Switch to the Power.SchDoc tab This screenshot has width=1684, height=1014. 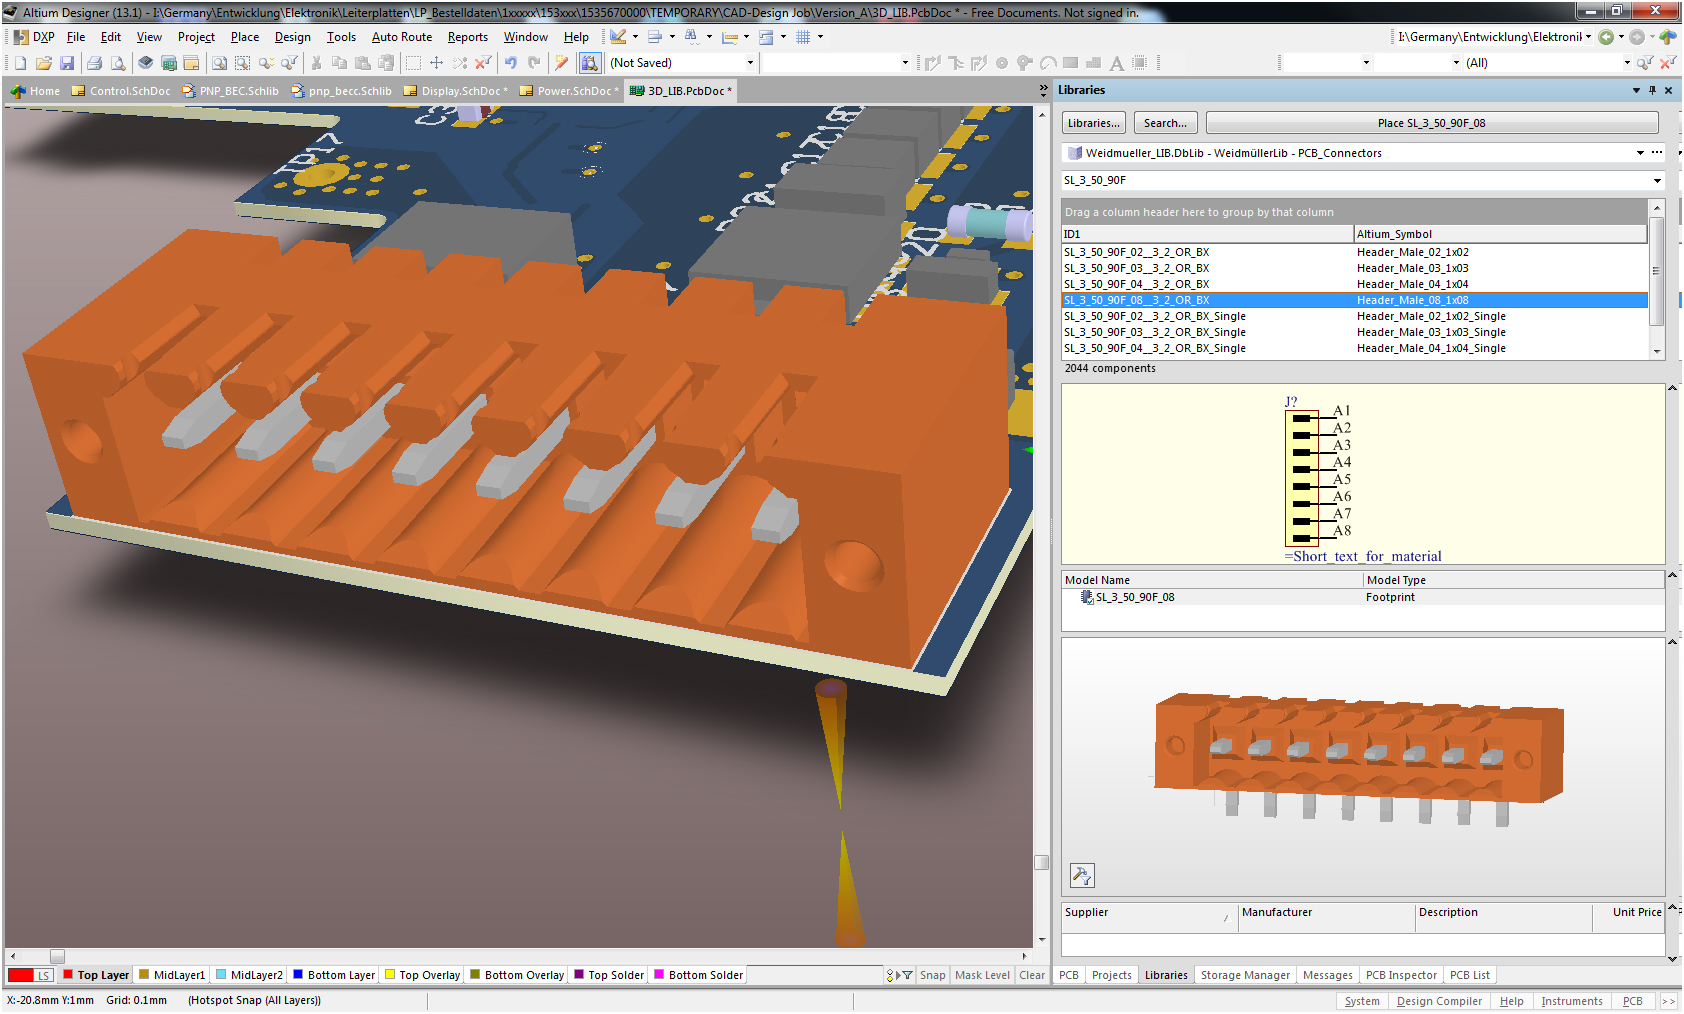[x=573, y=91]
